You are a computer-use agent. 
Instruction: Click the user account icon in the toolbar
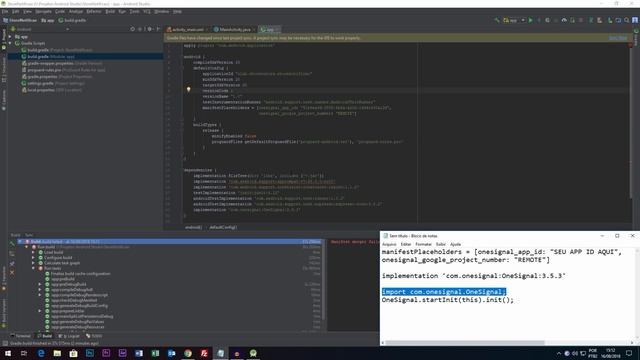tap(635, 20)
